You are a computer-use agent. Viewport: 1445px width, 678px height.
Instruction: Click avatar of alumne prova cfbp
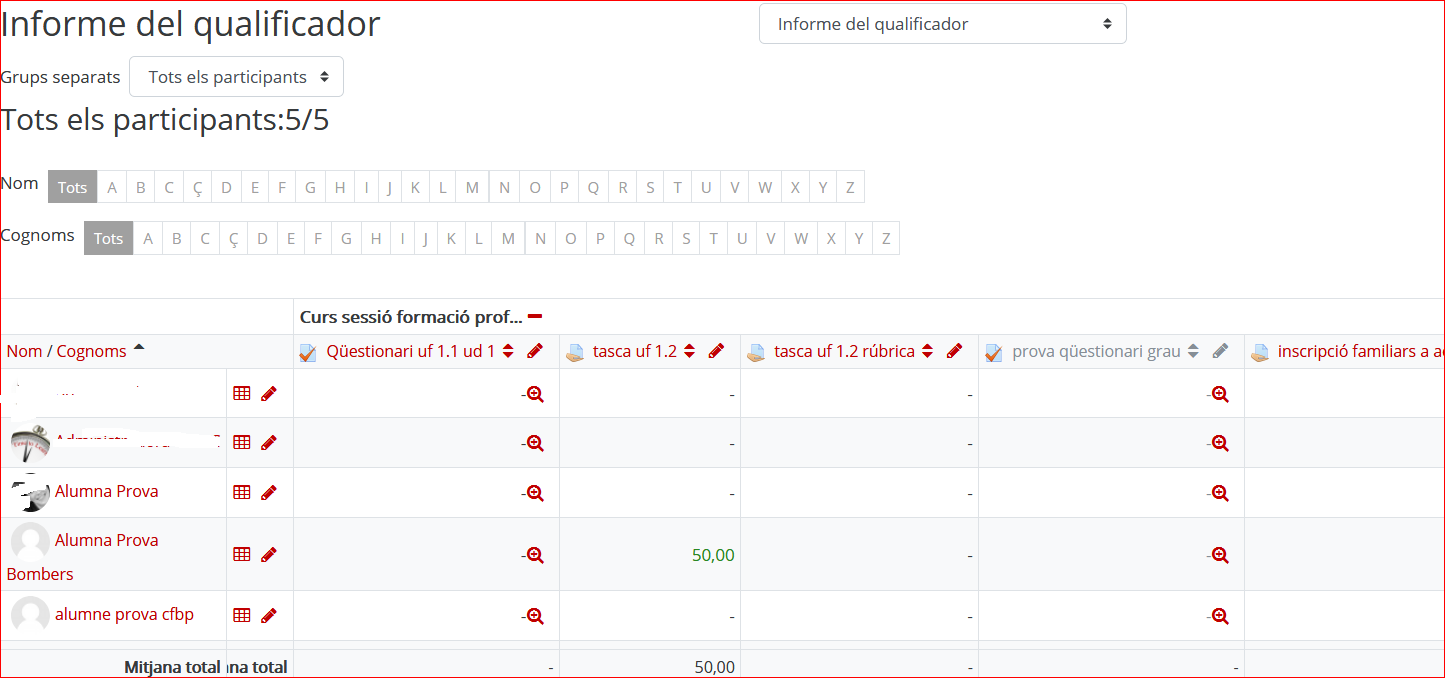(30, 615)
